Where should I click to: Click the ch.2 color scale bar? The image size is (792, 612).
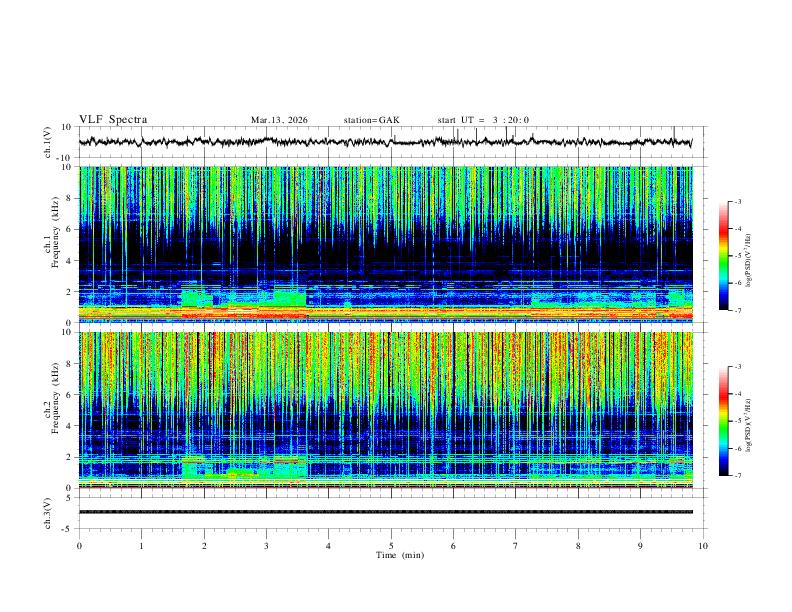[x=724, y=421]
